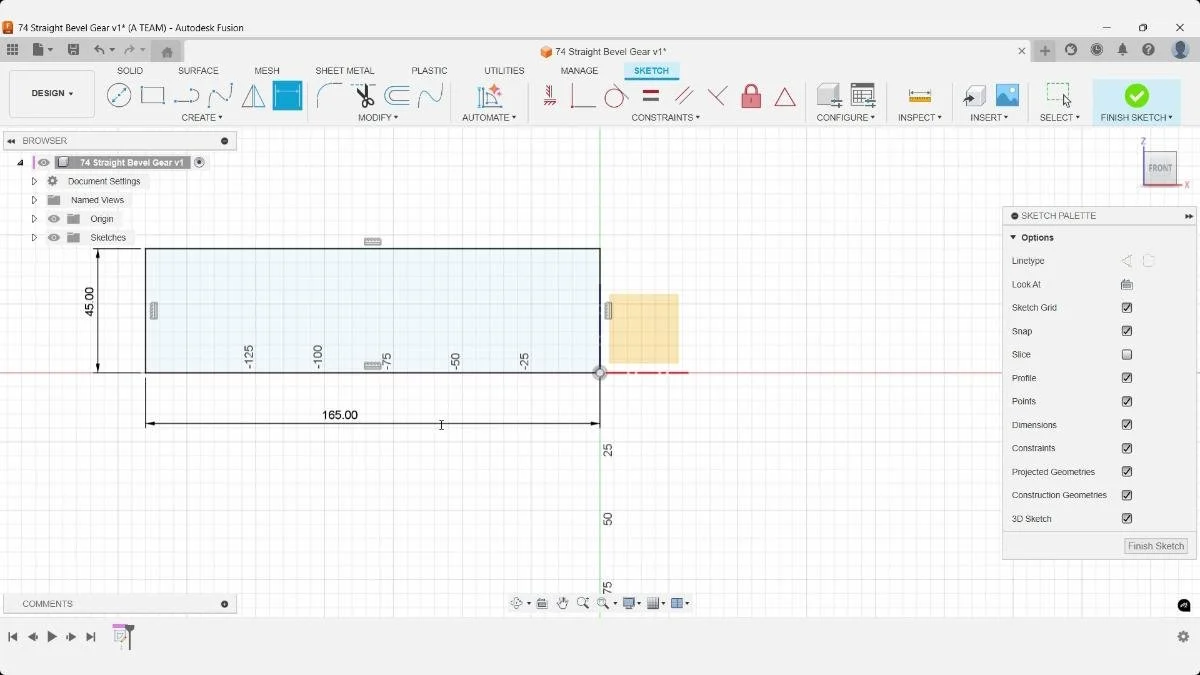Viewport: 1200px width, 675px height.
Task: Jump to timeline beginning
Action: pyautogui.click(x=13, y=637)
